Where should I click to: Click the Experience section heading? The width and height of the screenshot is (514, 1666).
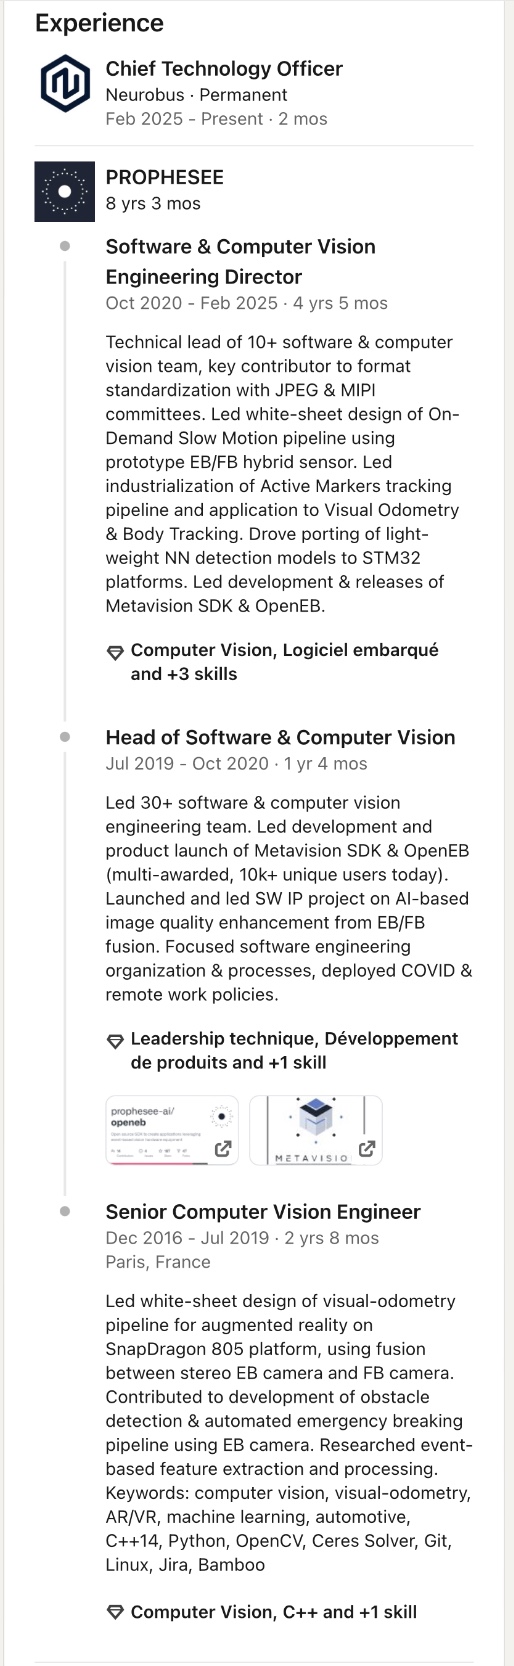[99, 23]
